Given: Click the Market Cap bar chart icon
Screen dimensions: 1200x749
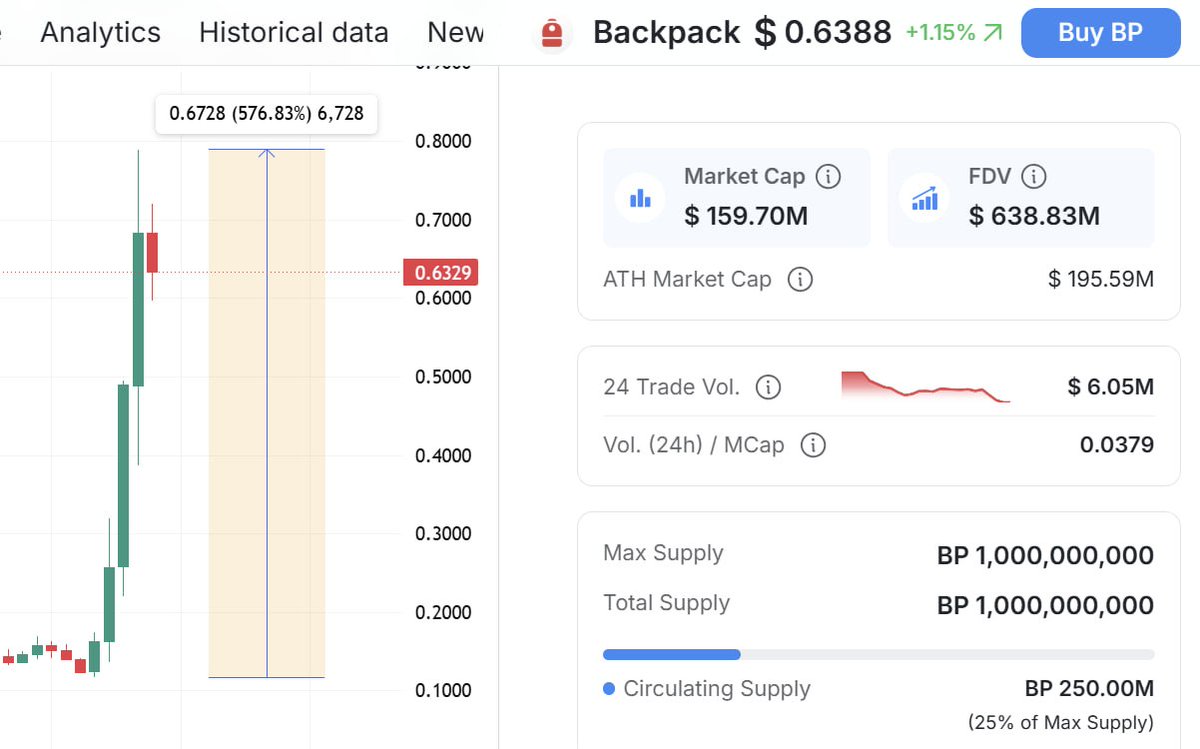Looking at the screenshot, I should (640, 198).
